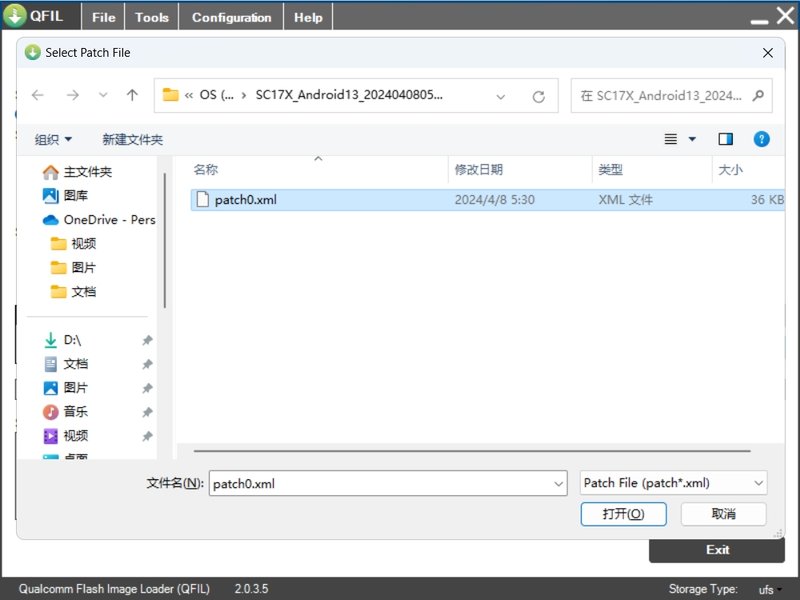Go forward to next folder

[72, 95]
